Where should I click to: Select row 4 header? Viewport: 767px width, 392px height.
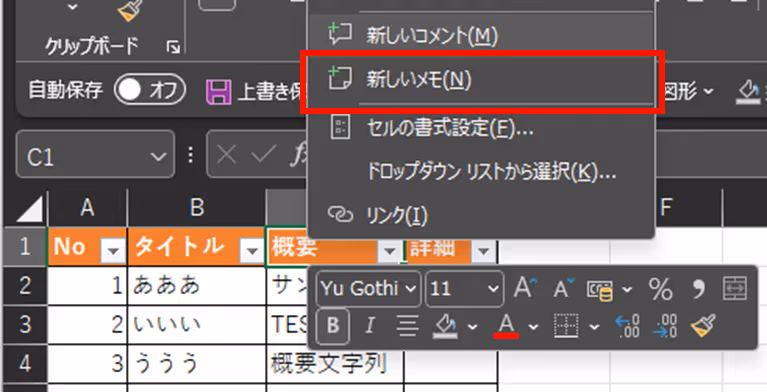pyautogui.click(x=25, y=364)
